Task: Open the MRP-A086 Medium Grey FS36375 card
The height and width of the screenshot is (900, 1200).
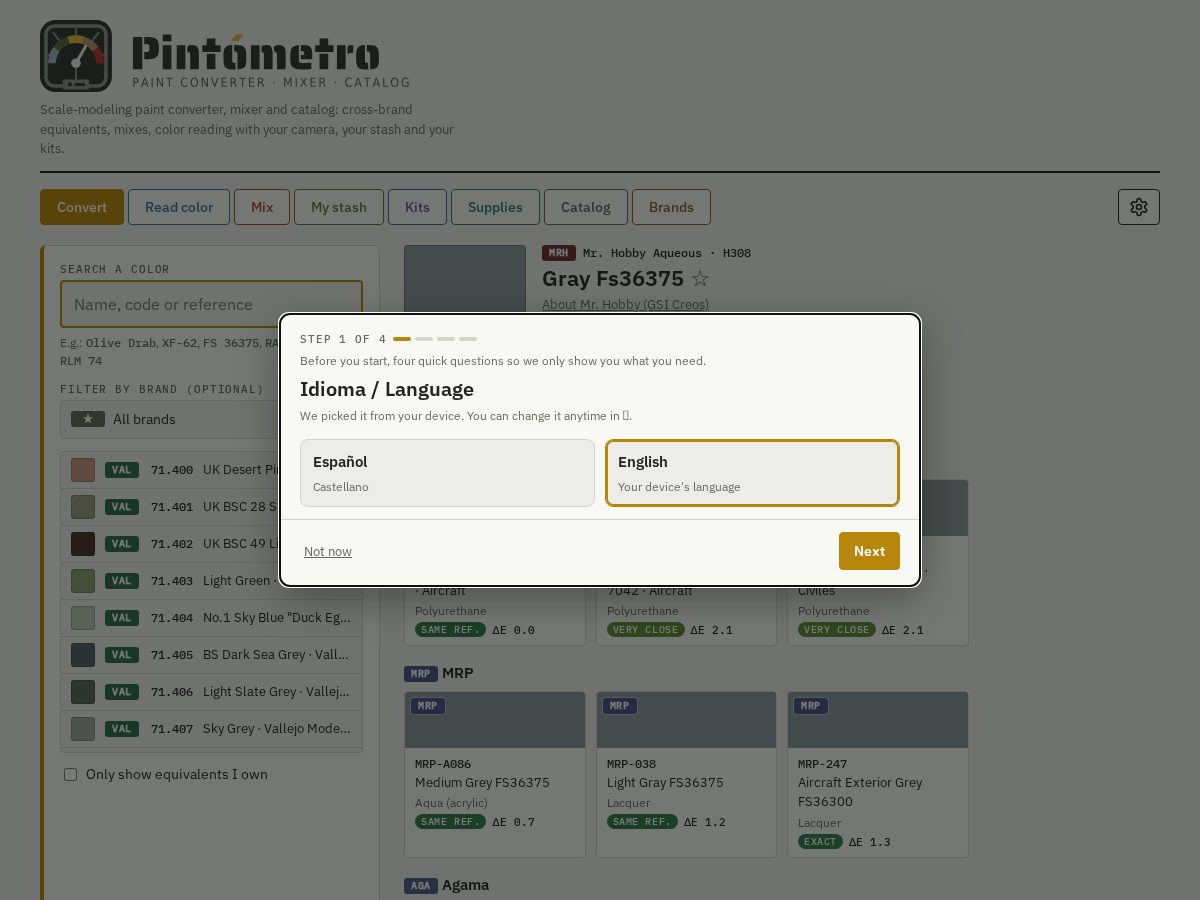Action: (495, 774)
